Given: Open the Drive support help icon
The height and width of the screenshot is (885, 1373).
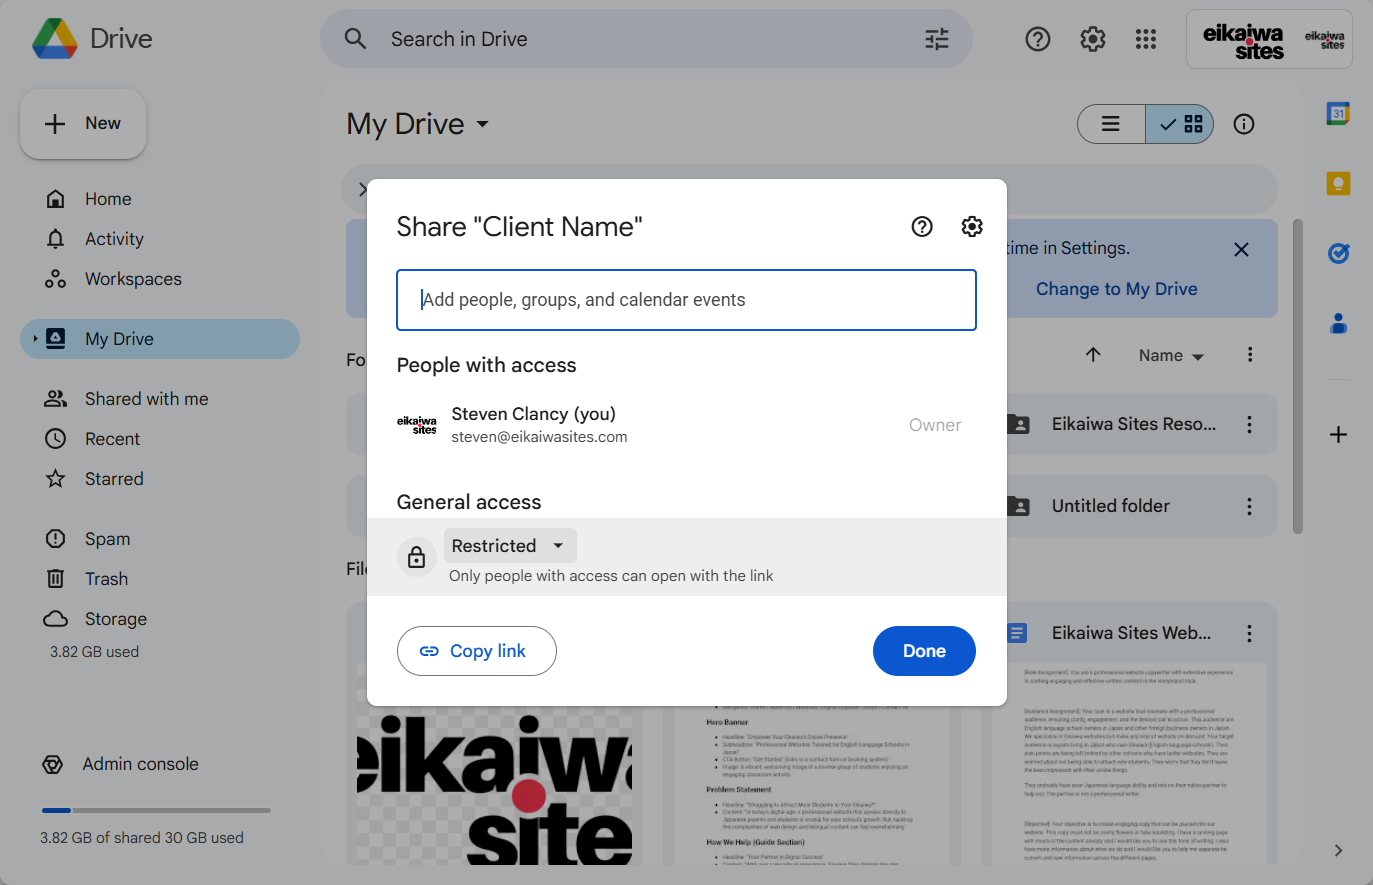Looking at the screenshot, I should pyautogui.click(x=1038, y=39).
